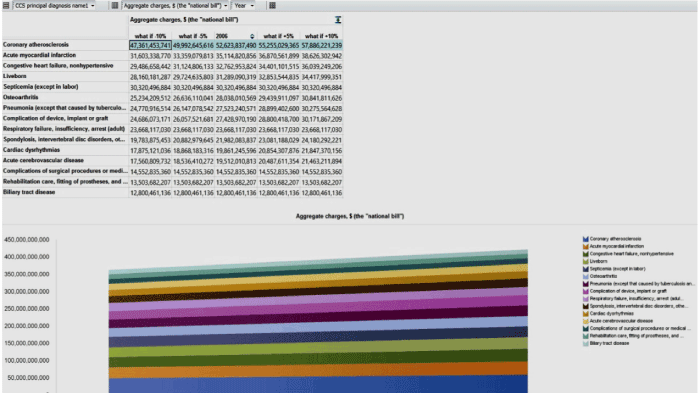Click cell 17,875,121,036 in Cardiac dysrhythmias row
The width and height of the screenshot is (700, 393).
pyautogui.click(x=150, y=151)
